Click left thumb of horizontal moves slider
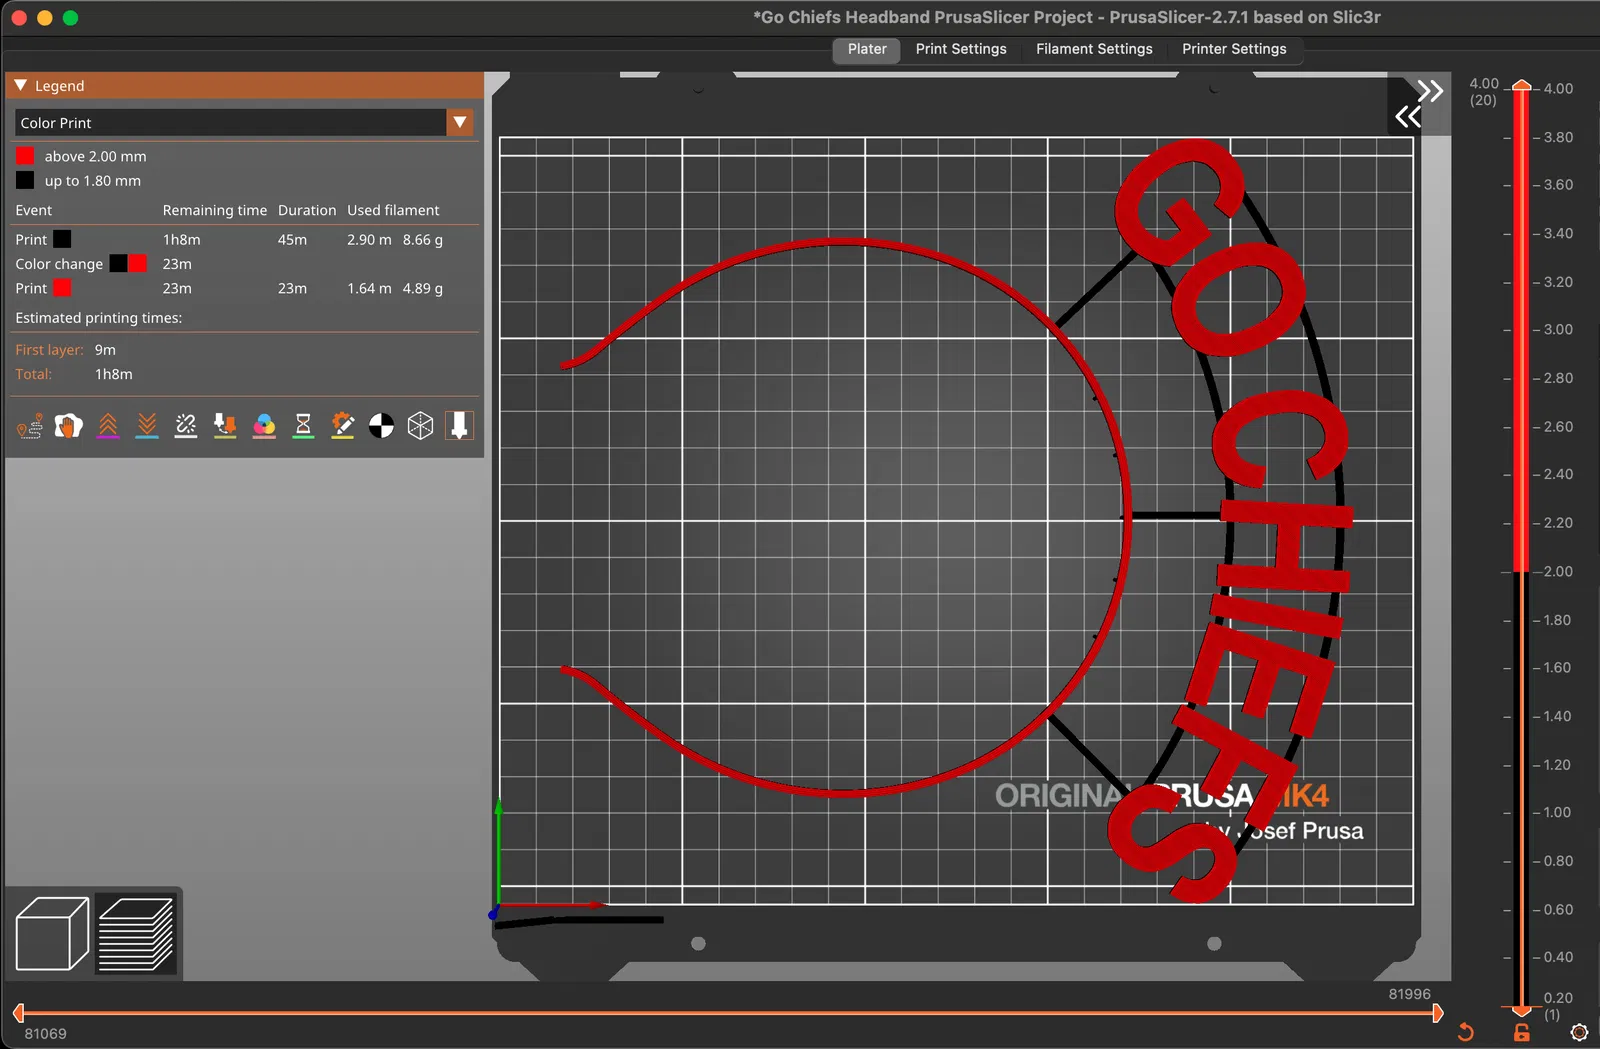This screenshot has height=1049, width=1600. [18, 1013]
